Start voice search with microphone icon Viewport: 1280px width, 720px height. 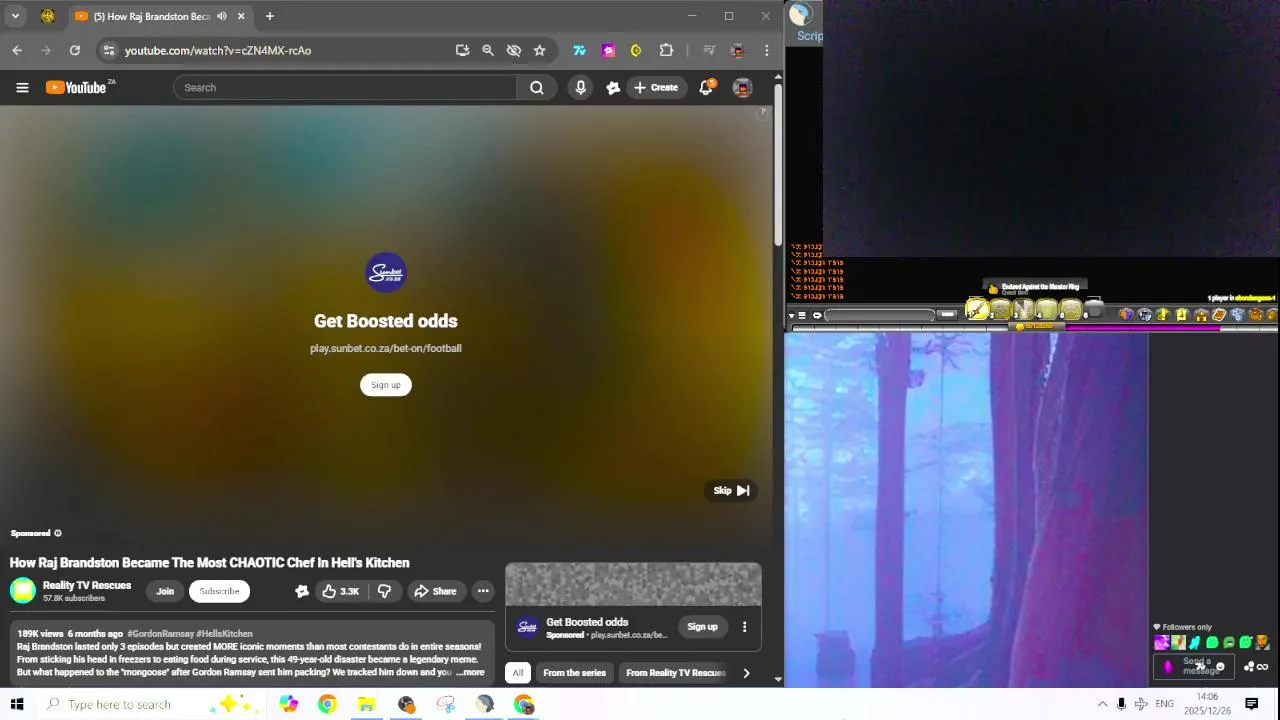coord(581,88)
